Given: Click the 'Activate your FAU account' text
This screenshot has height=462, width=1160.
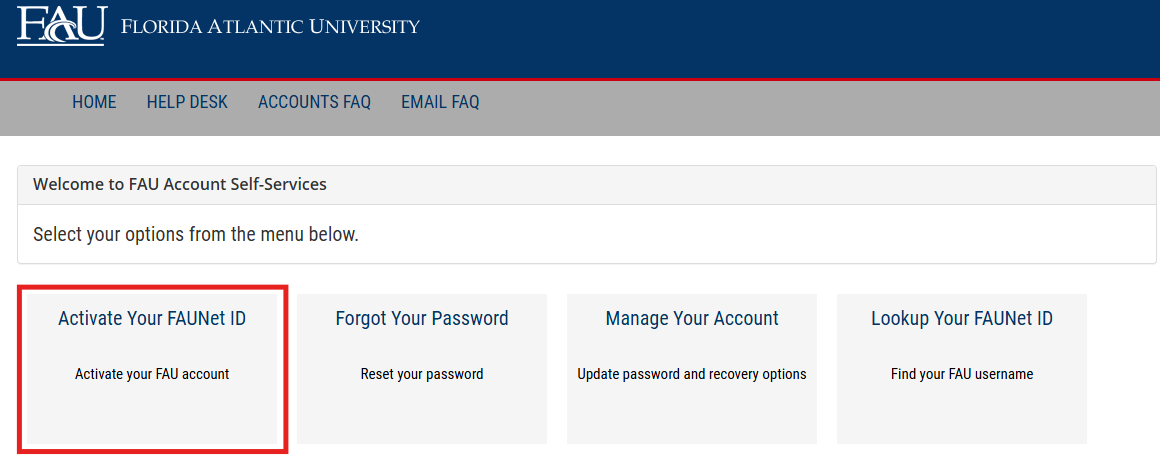Looking at the screenshot, I should click(x=152, y=375).
